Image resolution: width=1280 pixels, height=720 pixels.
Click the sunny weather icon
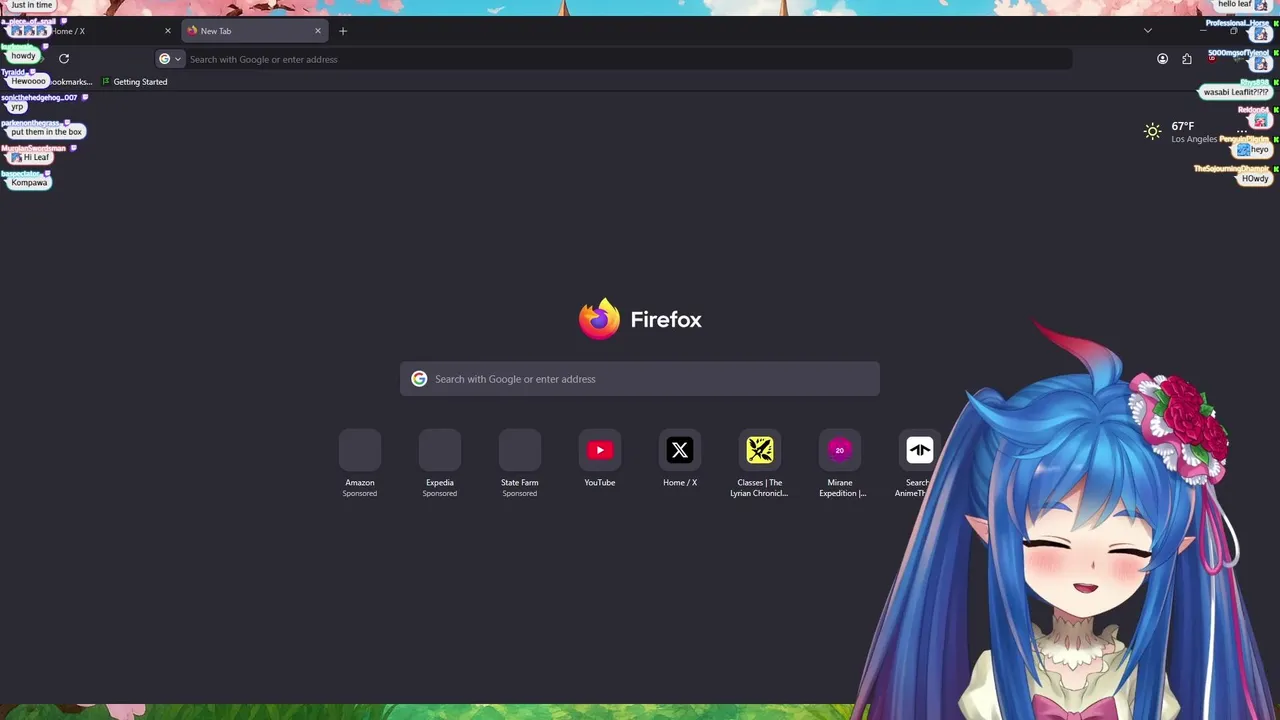pyautogui.click(x=1153, y=131)
